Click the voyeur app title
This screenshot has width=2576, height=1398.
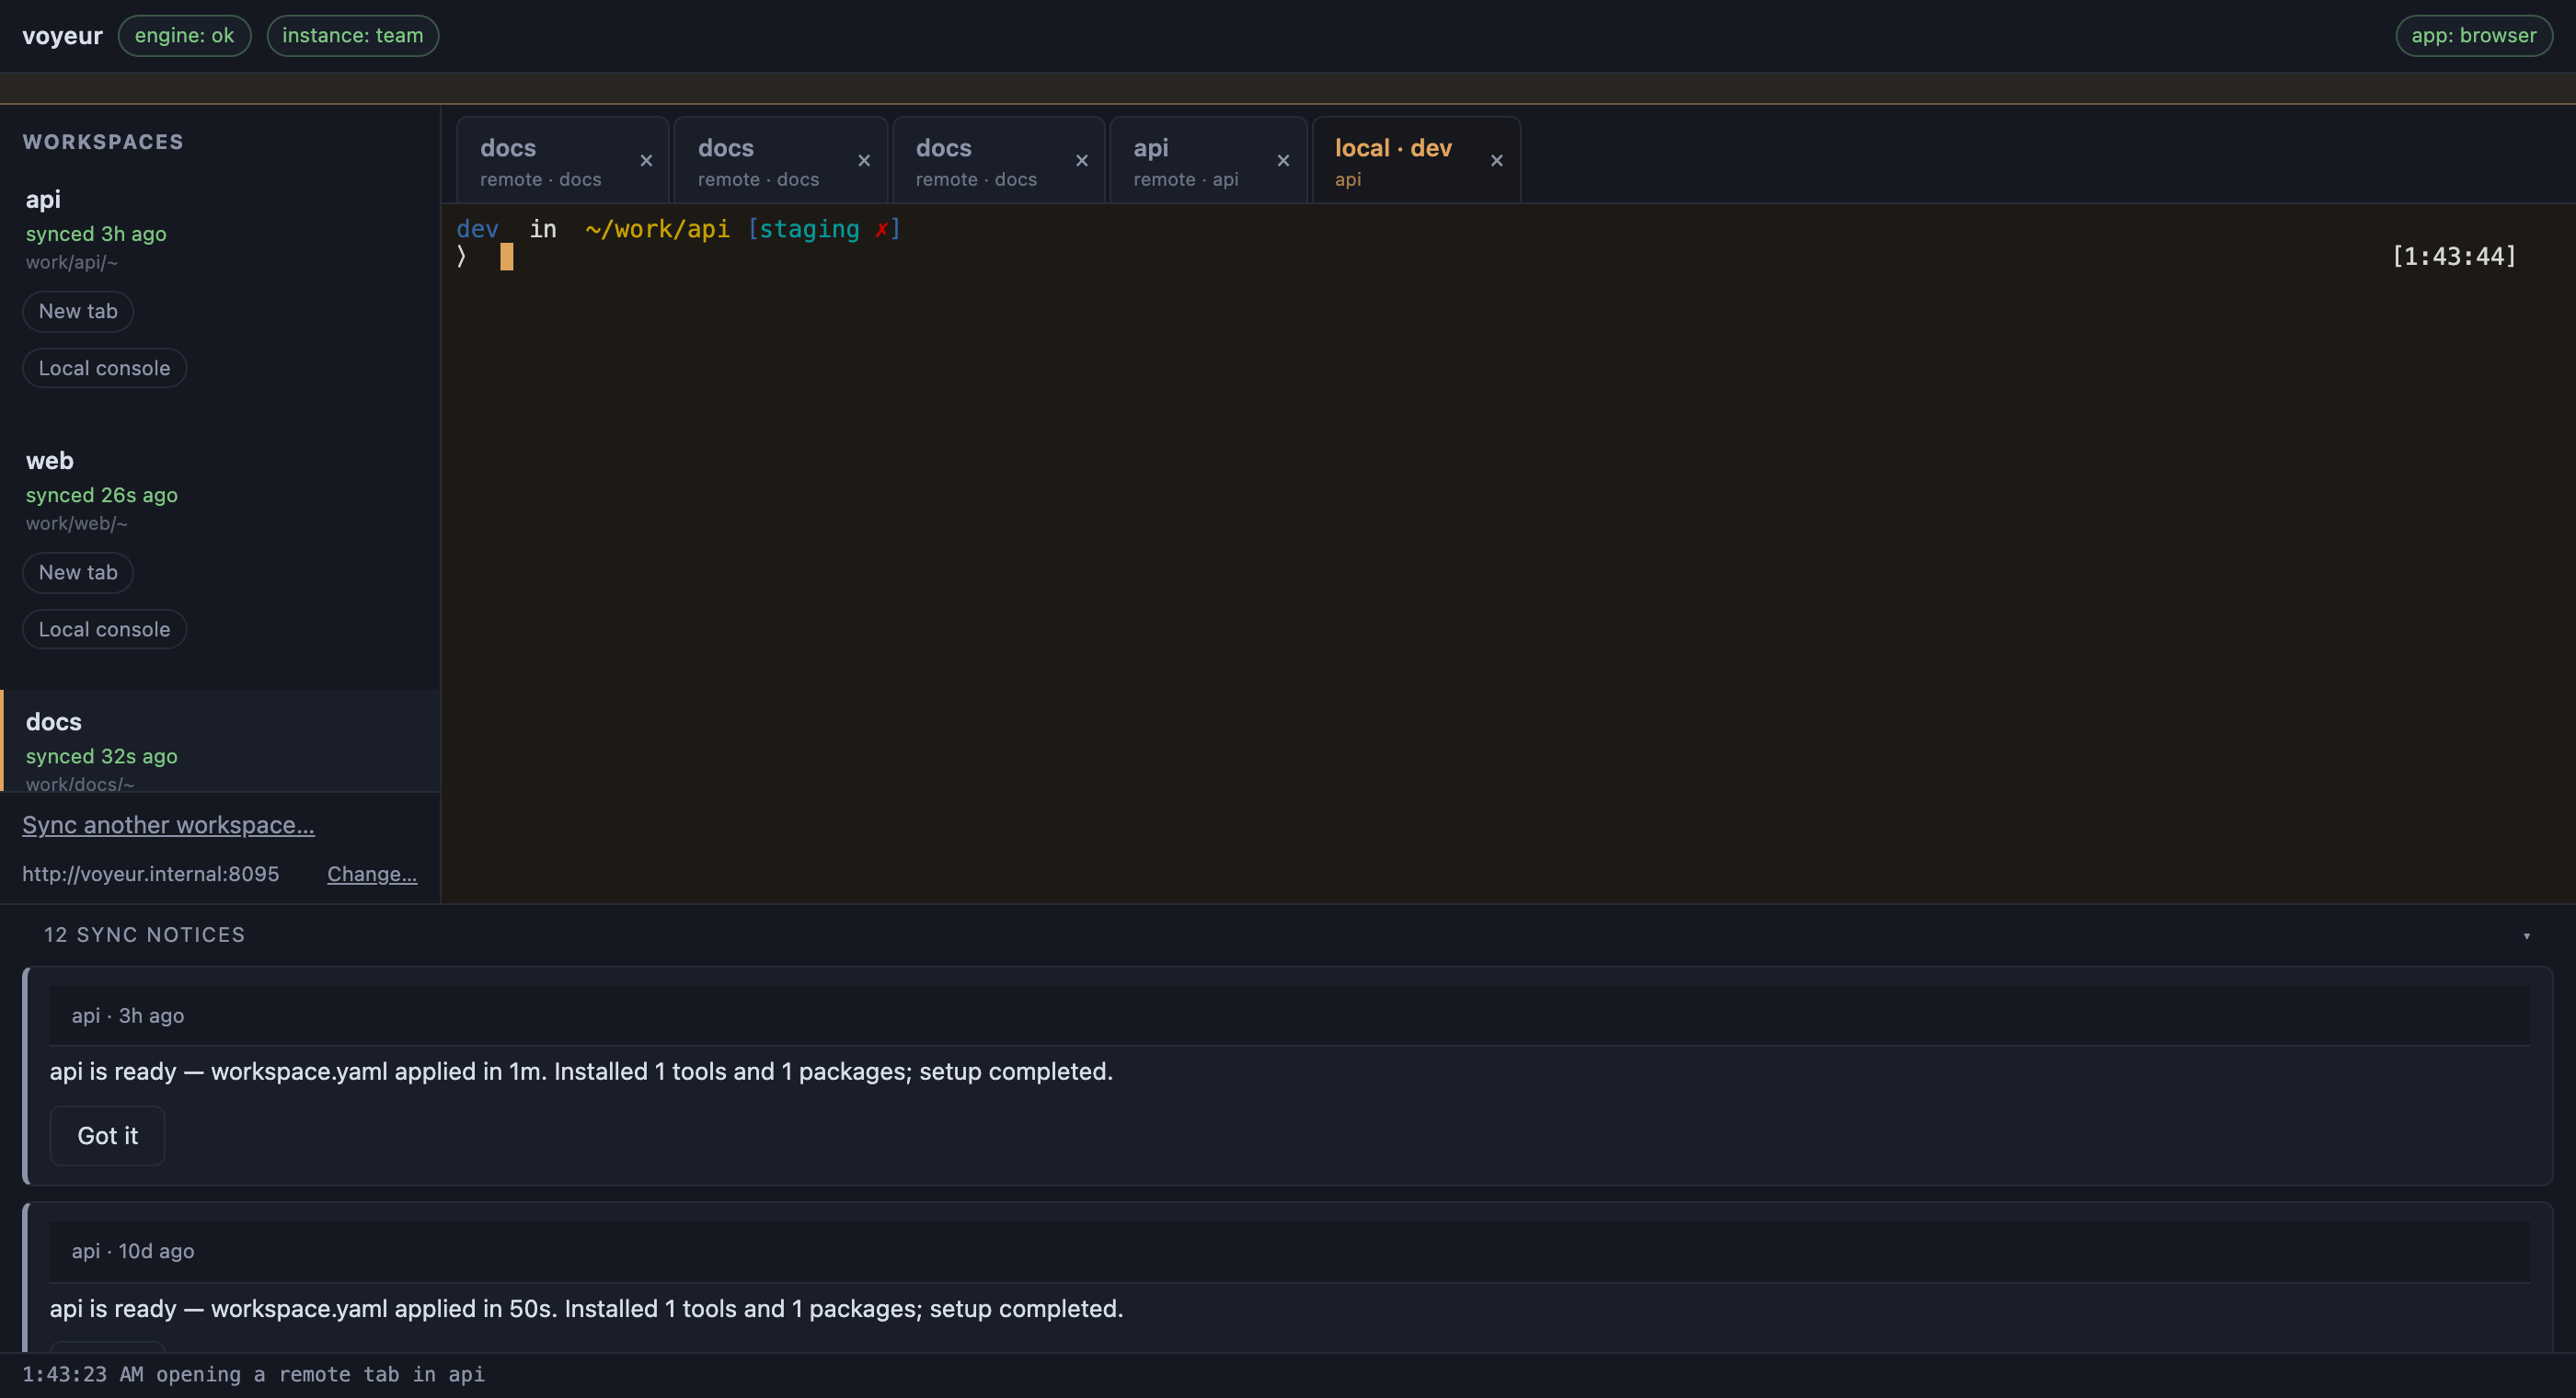[x=62, y=36]
